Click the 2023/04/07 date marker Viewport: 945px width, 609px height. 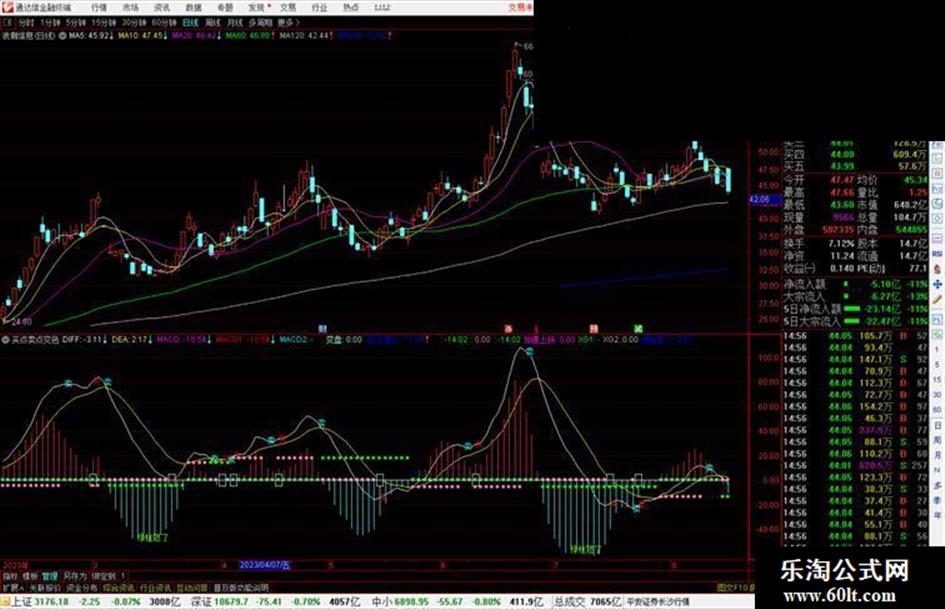pos(265,565)
